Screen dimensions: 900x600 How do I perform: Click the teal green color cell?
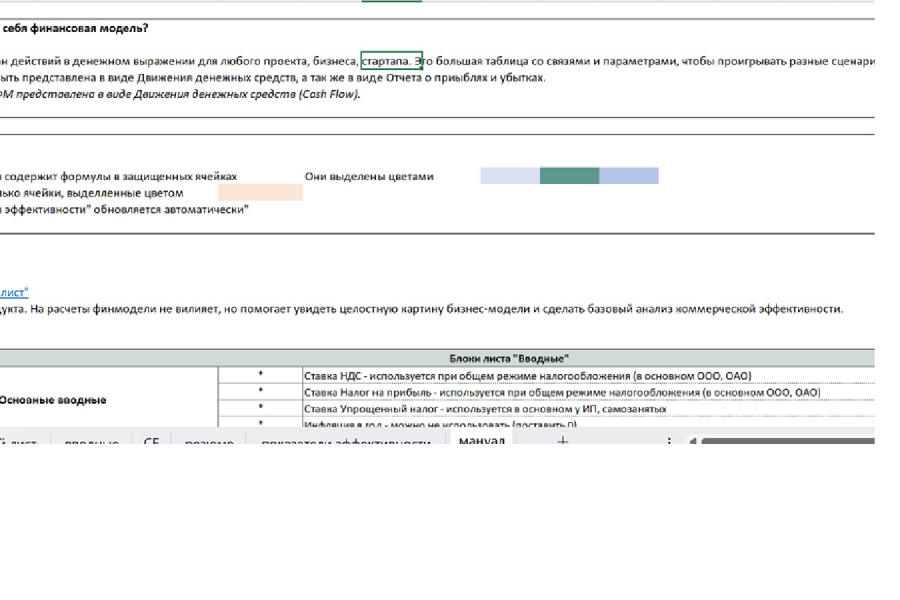[569, 176]
